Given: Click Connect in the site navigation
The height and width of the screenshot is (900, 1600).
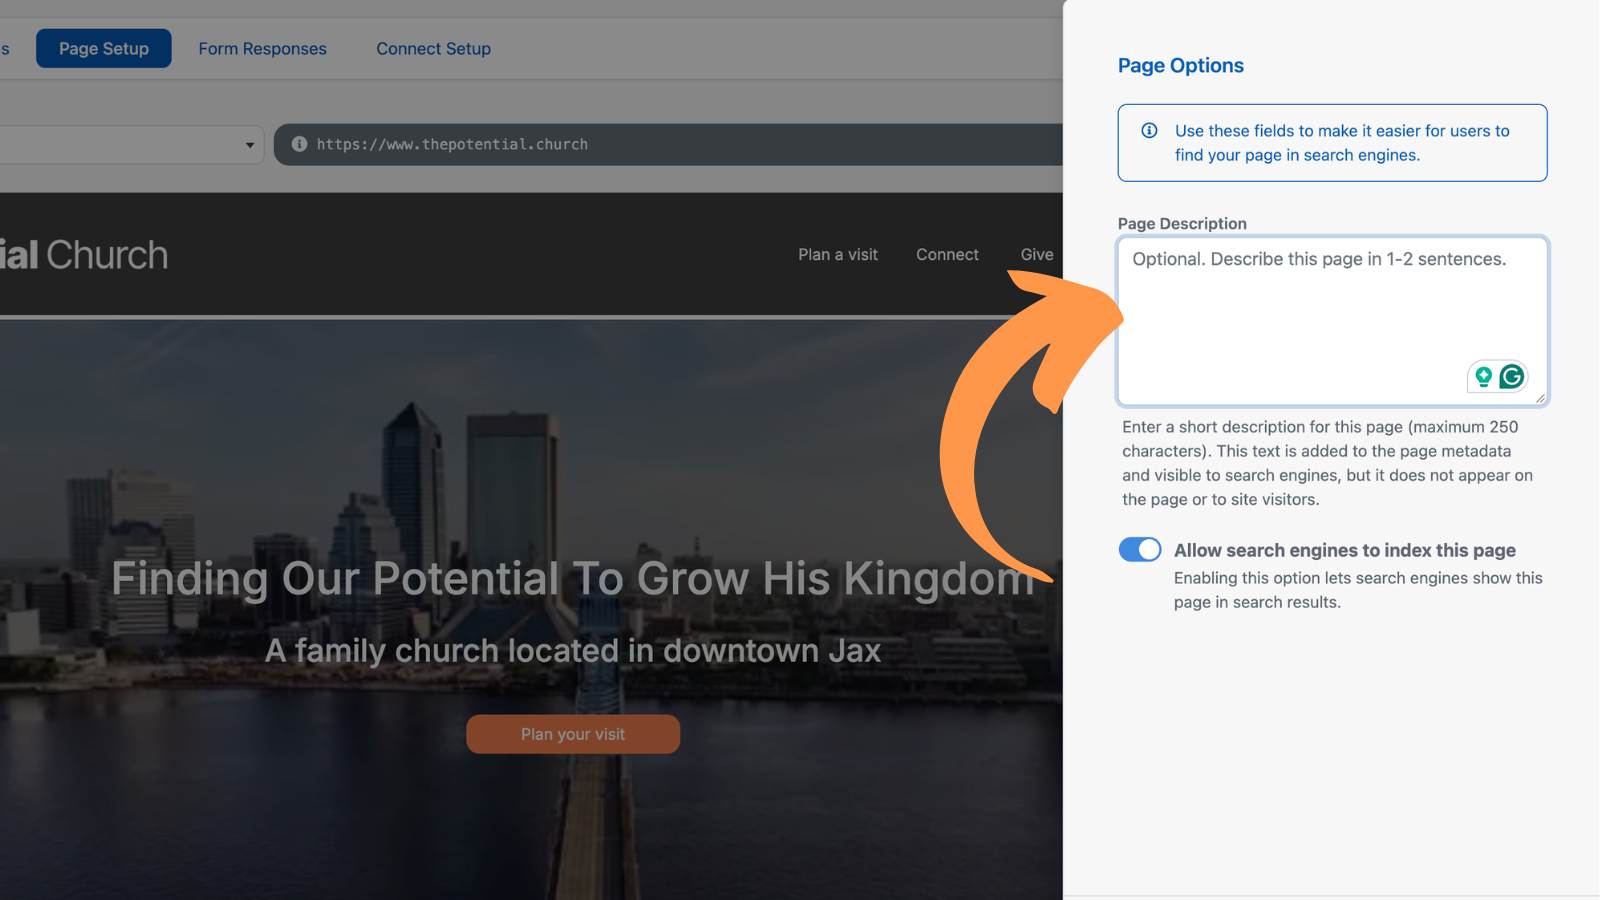Looking at the screenshot, I should point(947,255).
